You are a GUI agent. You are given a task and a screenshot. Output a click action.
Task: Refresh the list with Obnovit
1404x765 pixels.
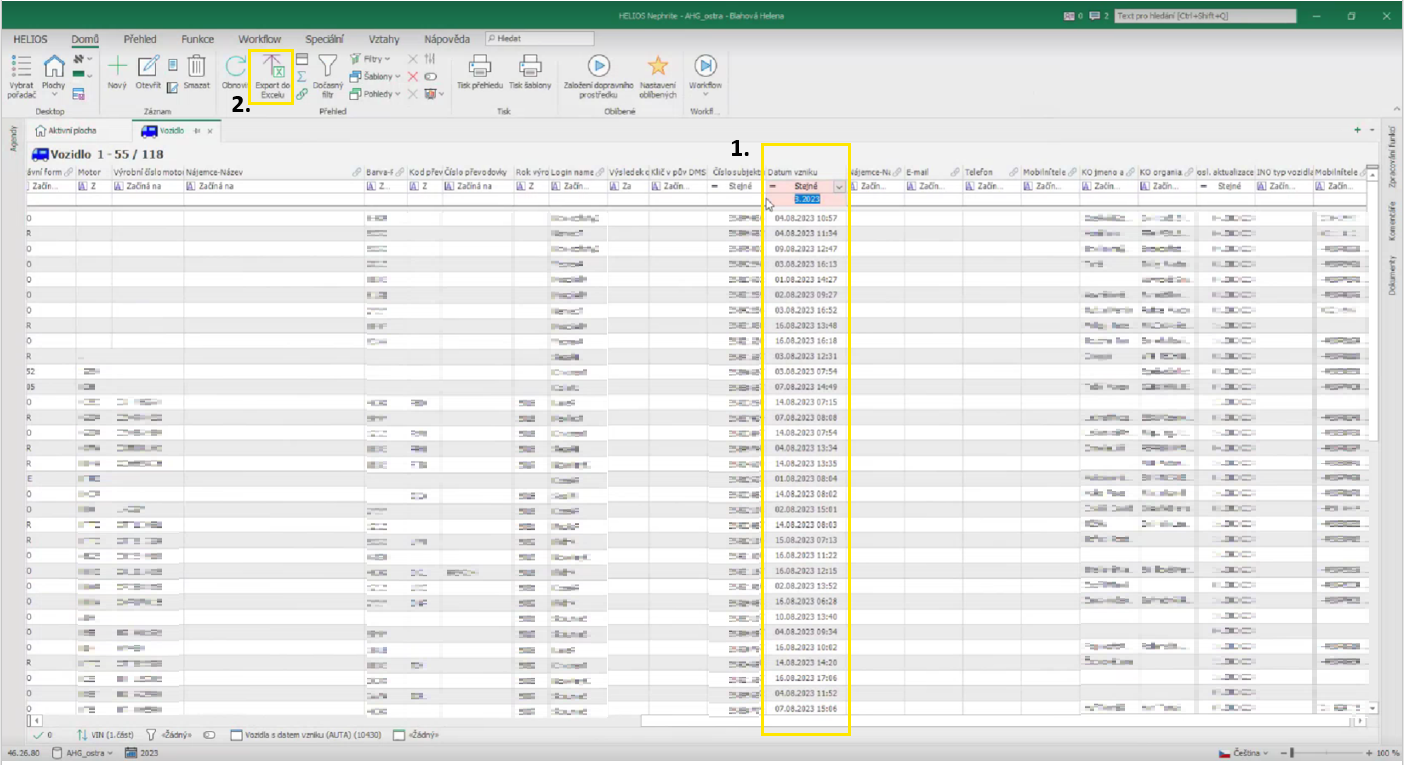tap(235, 68)
